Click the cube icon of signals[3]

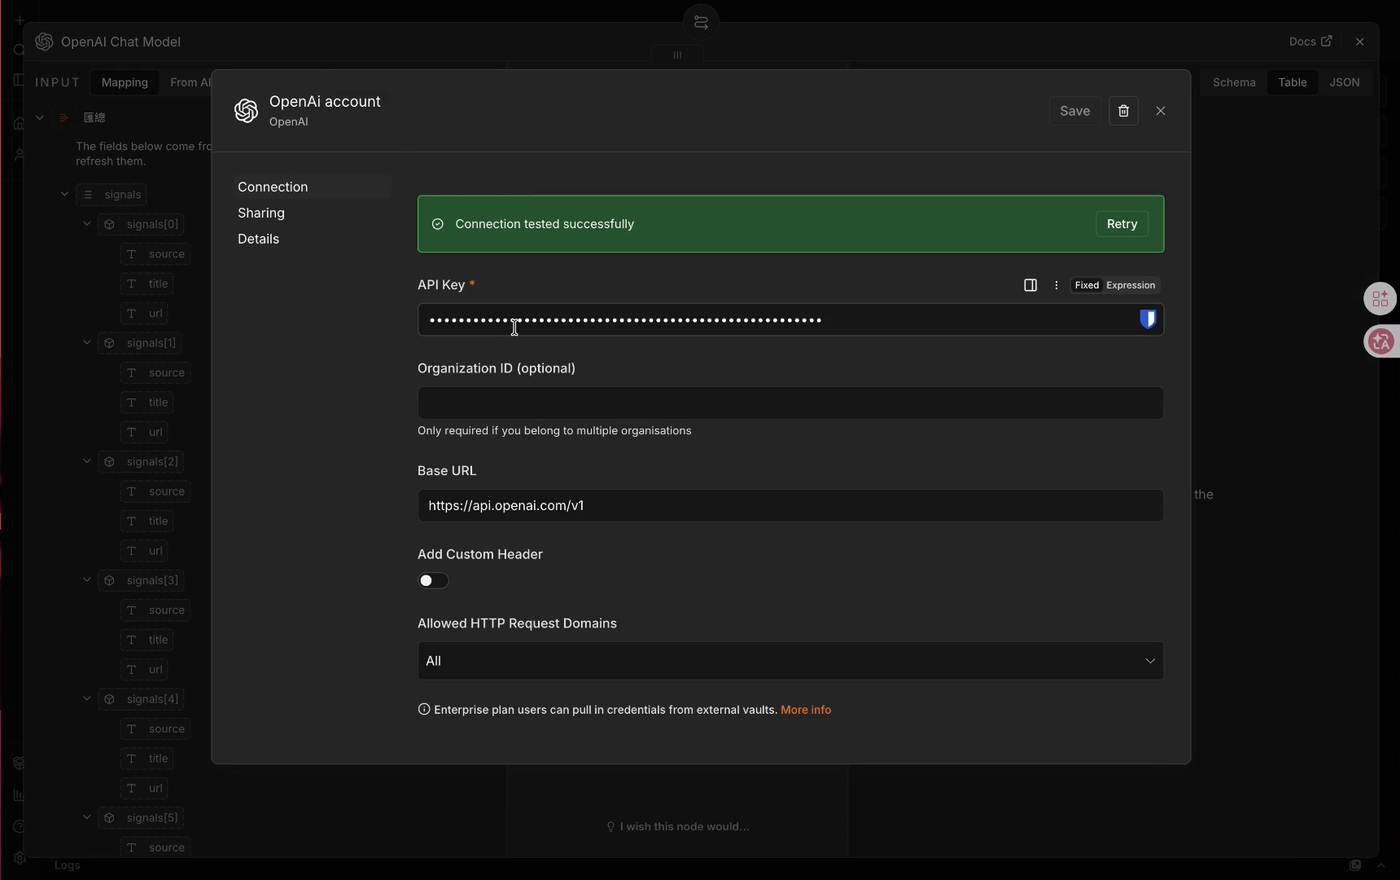pyautogui.click(x=109, y=580)
